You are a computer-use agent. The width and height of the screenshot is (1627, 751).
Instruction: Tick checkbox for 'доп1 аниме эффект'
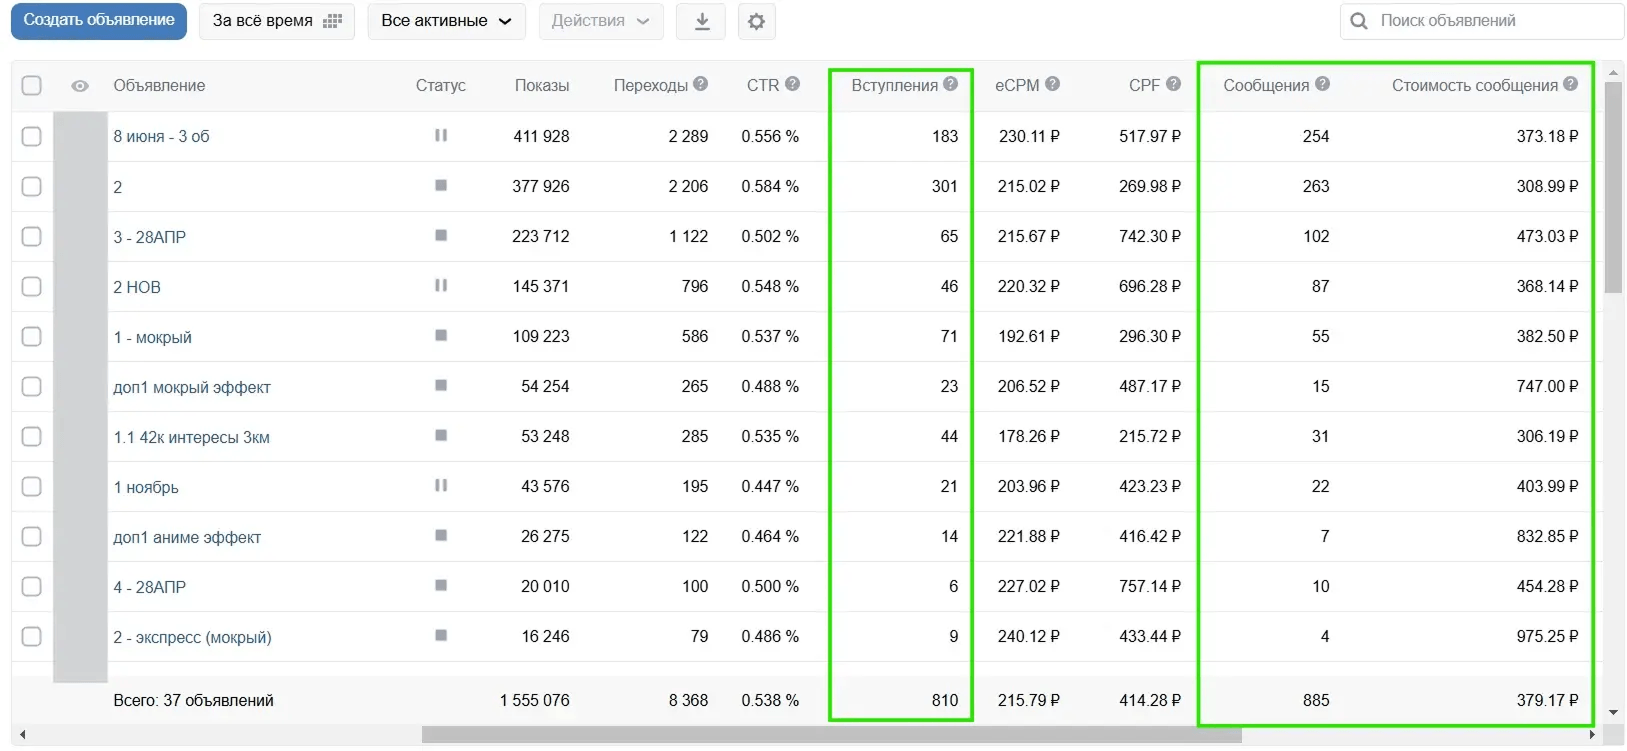(32, 536)
